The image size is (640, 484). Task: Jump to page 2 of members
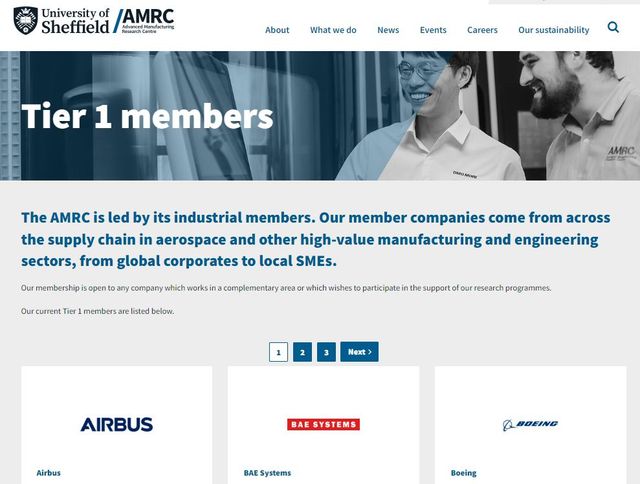tap(302, 352)
